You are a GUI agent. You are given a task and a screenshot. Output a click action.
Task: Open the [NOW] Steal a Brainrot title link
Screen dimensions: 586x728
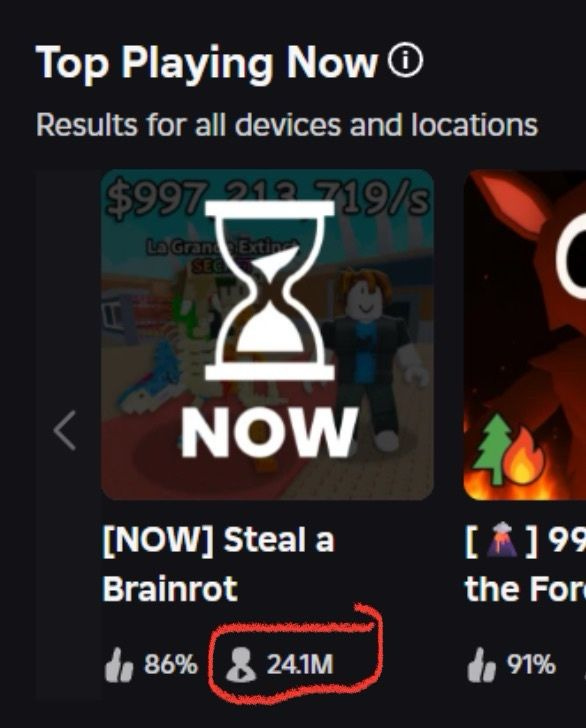pos(218,564)
